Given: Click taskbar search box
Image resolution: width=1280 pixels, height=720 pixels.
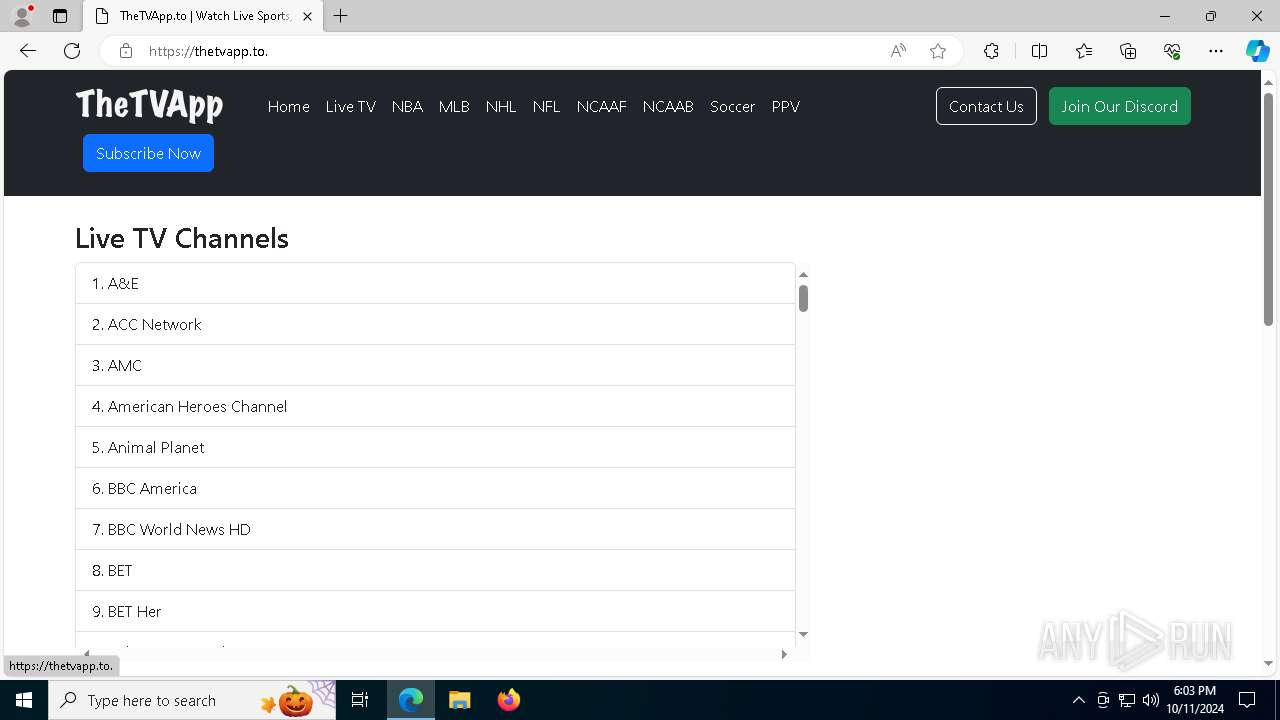Looking at the screenshot, I should click(192, 700).
